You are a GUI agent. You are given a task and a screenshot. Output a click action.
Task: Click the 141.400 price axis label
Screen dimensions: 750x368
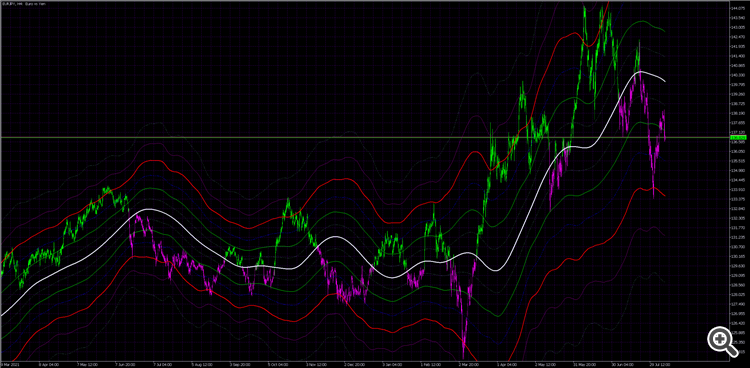point(737,56)
